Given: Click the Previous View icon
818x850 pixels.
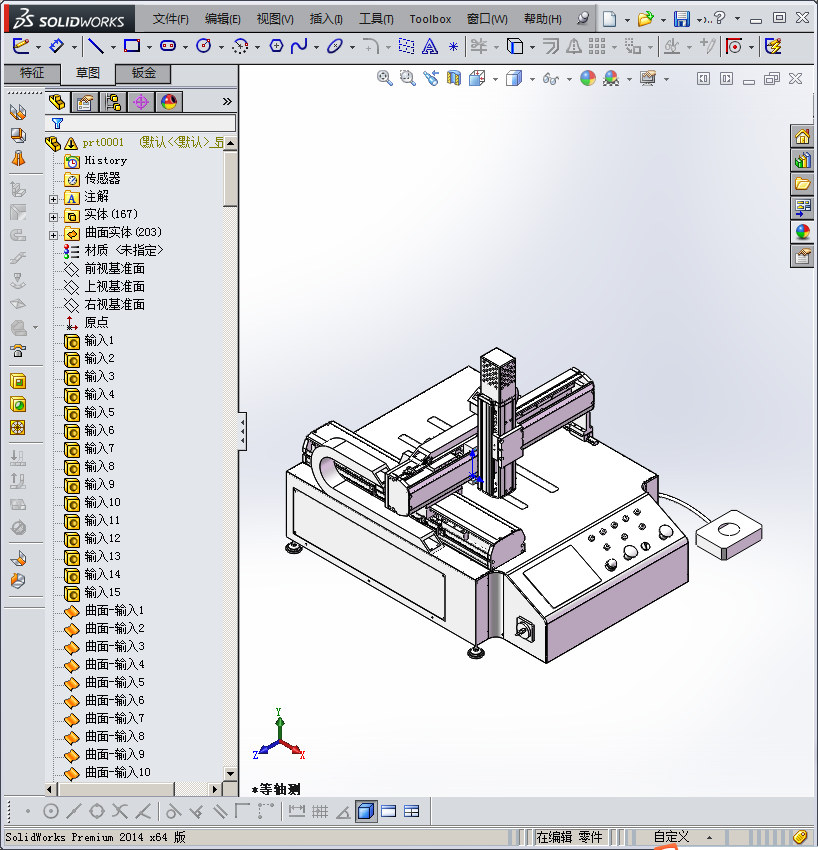Looking at the screenshot, I should click(x=430, y=79).
